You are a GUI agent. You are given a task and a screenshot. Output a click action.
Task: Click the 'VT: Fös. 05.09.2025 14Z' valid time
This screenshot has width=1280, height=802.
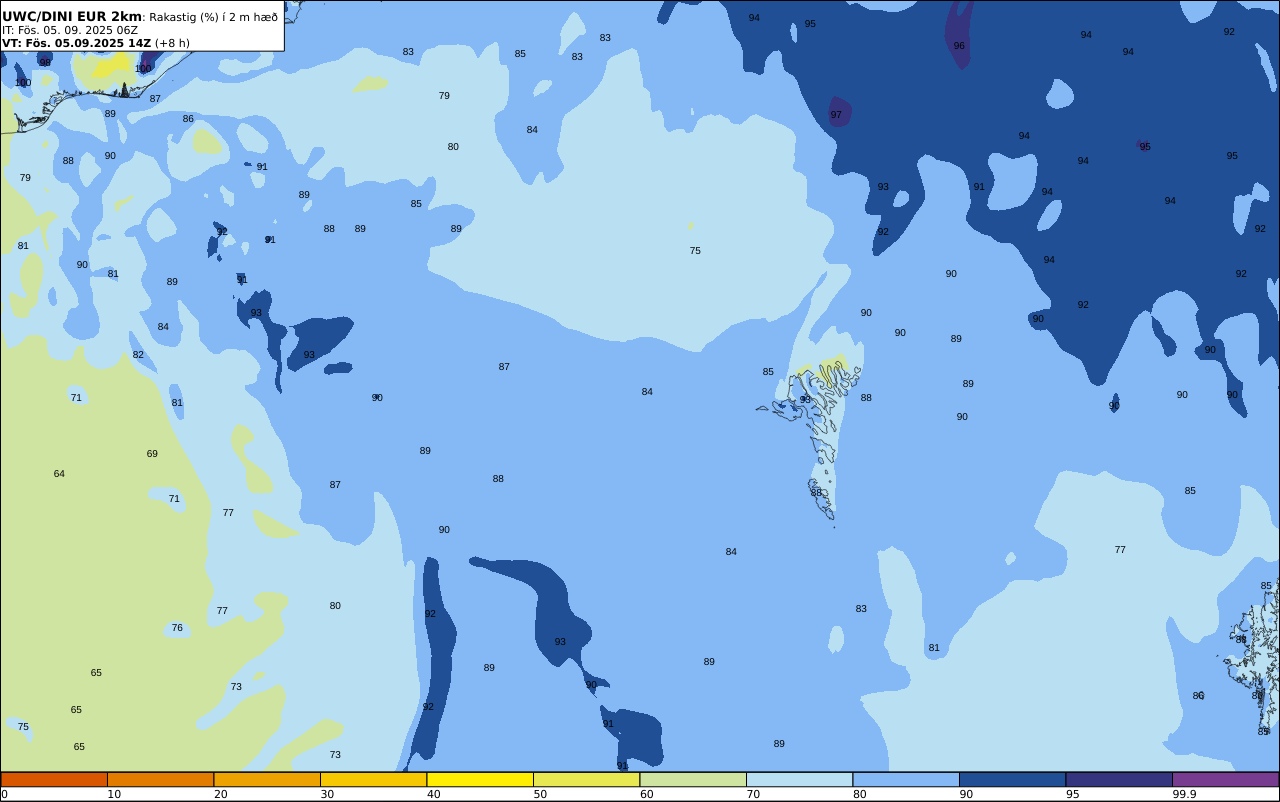pyautogui.click(x=76, y=43)
